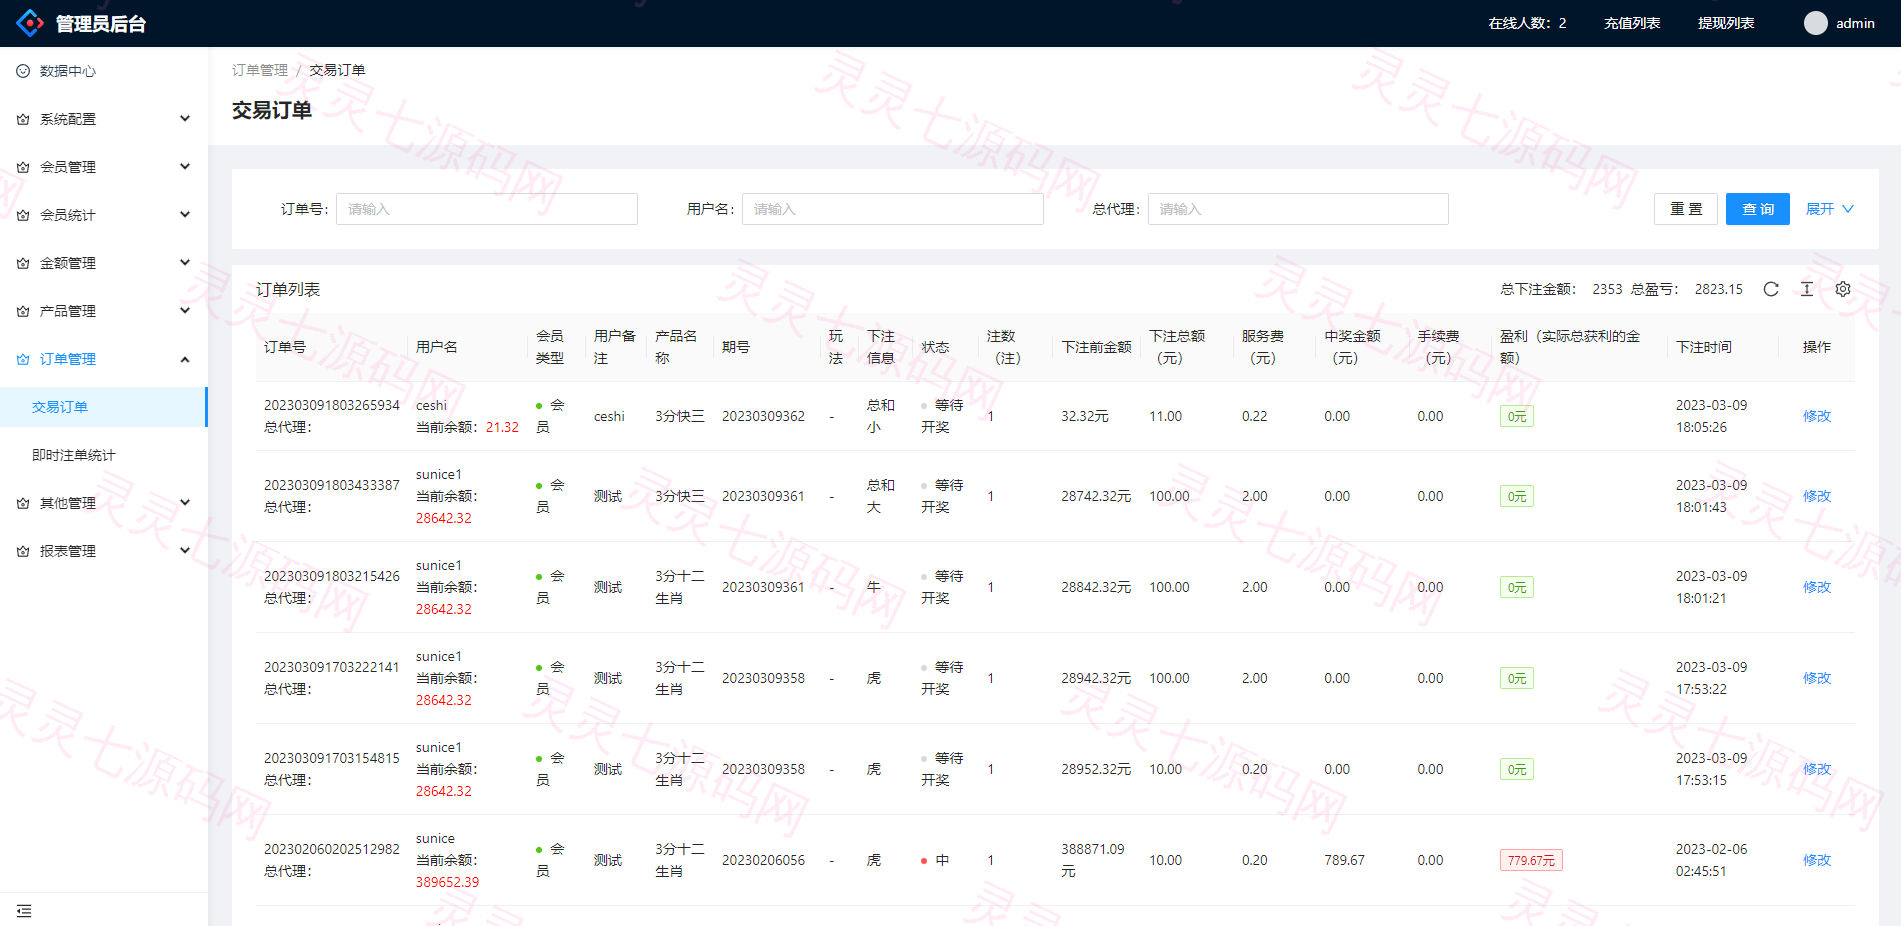1901x926 pixels.
Task: Click the 其他管理 sidebar icon
Action: [23, 503]
